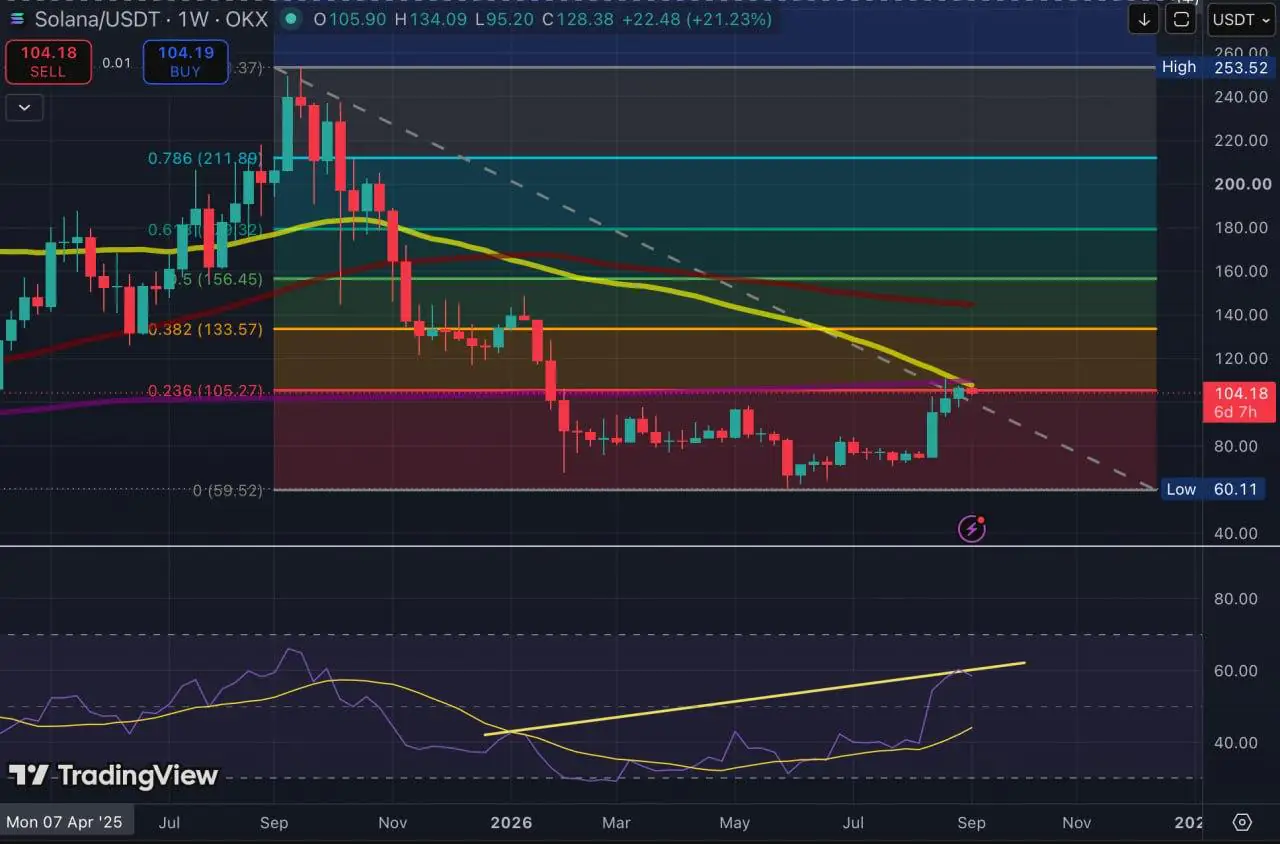Image resolution: width=1280 pixels, height=844 pixels.
Task: Select the dashed grey Fibonacci trendline
Action: tap(715, 279)
